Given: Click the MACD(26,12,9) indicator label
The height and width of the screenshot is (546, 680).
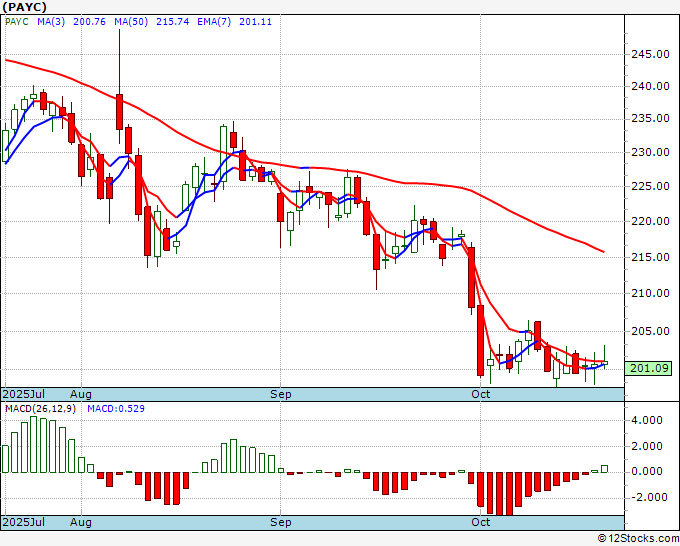Looking at the screenshot, I should pyautogui.click(x=40, y=409).
